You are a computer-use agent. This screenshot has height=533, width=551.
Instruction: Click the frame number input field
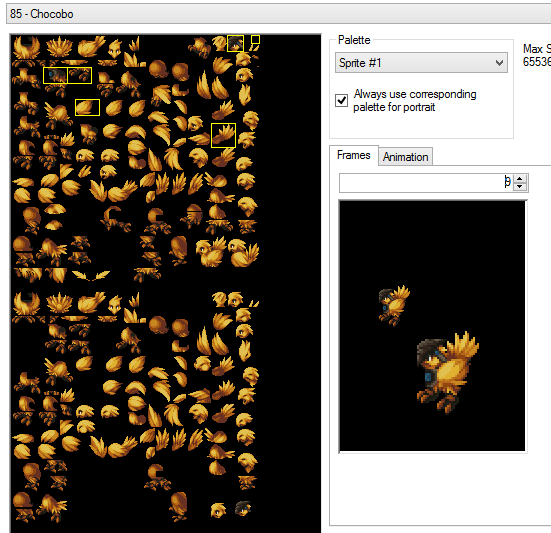[x=426, y=183]
